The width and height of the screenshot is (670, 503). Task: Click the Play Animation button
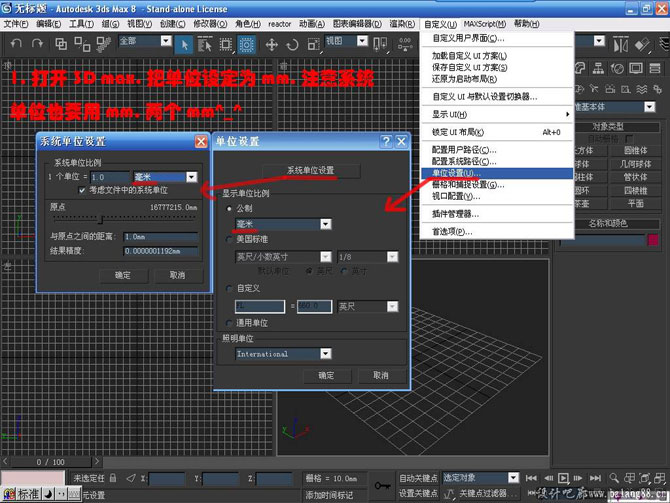click(563, 478)
